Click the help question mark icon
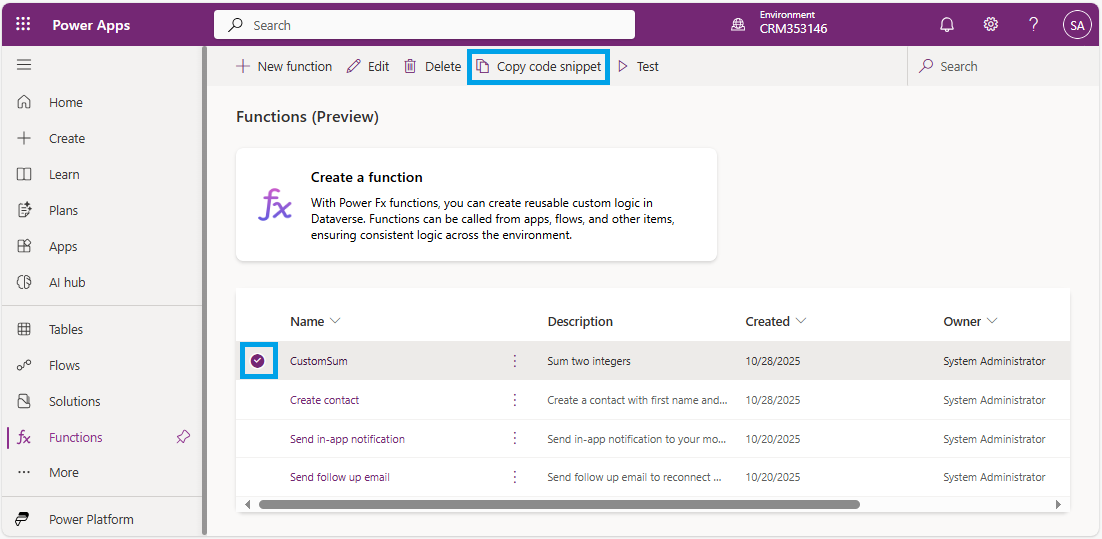 pos(1034,25)
